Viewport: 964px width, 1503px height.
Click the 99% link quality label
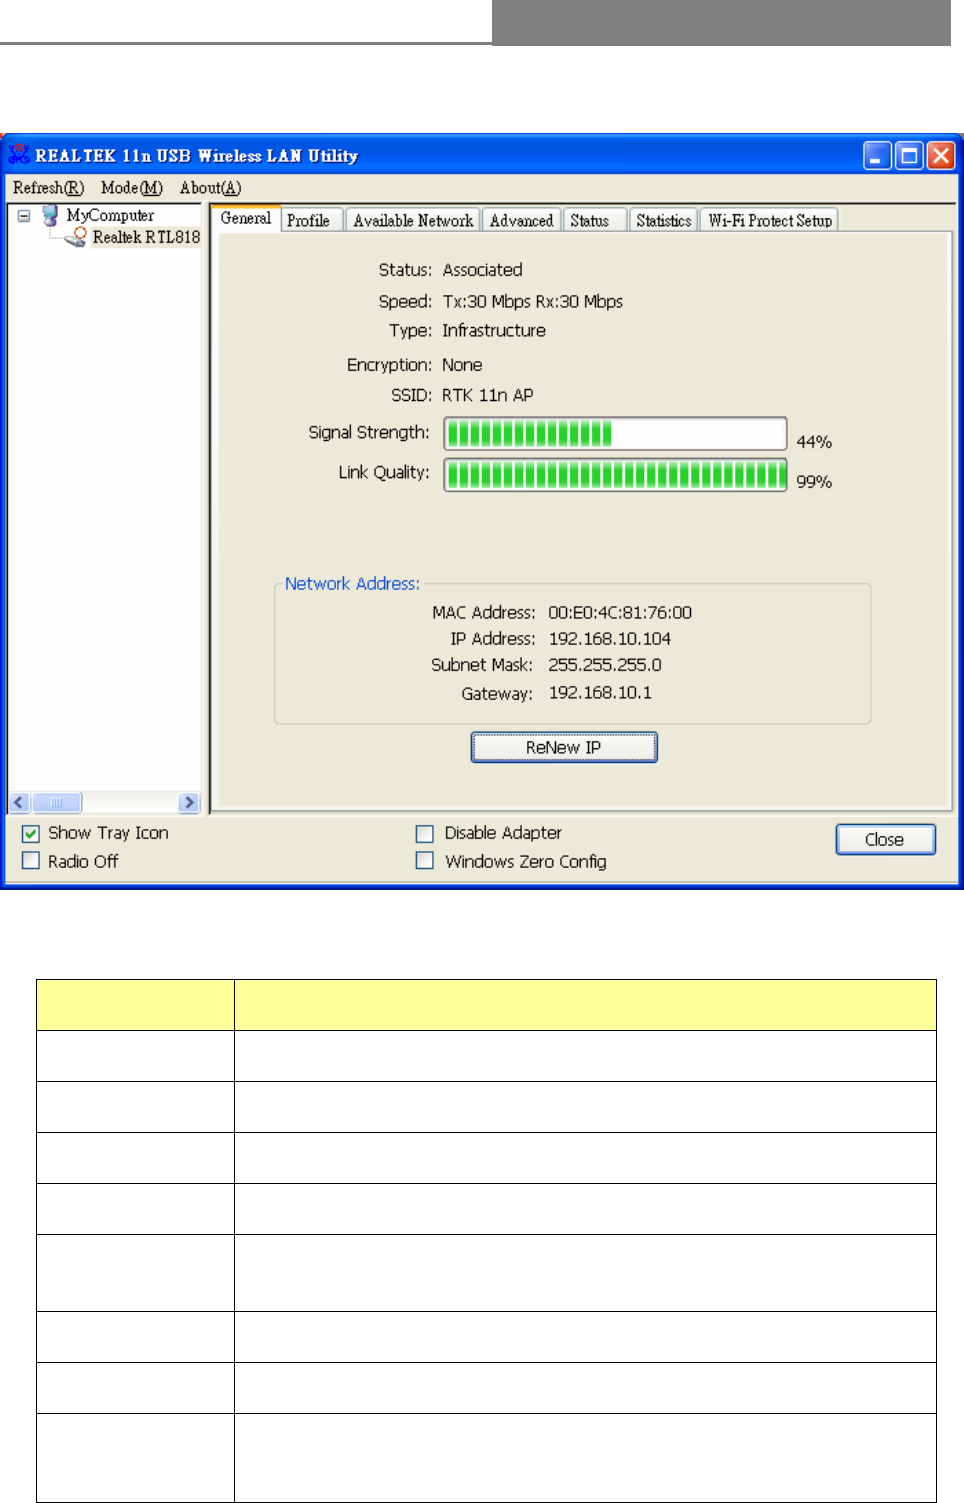pos(814,481)
